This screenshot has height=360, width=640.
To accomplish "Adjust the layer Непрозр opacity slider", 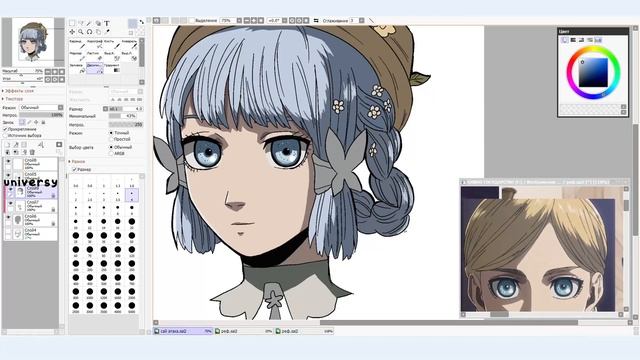I will point(42,115).
